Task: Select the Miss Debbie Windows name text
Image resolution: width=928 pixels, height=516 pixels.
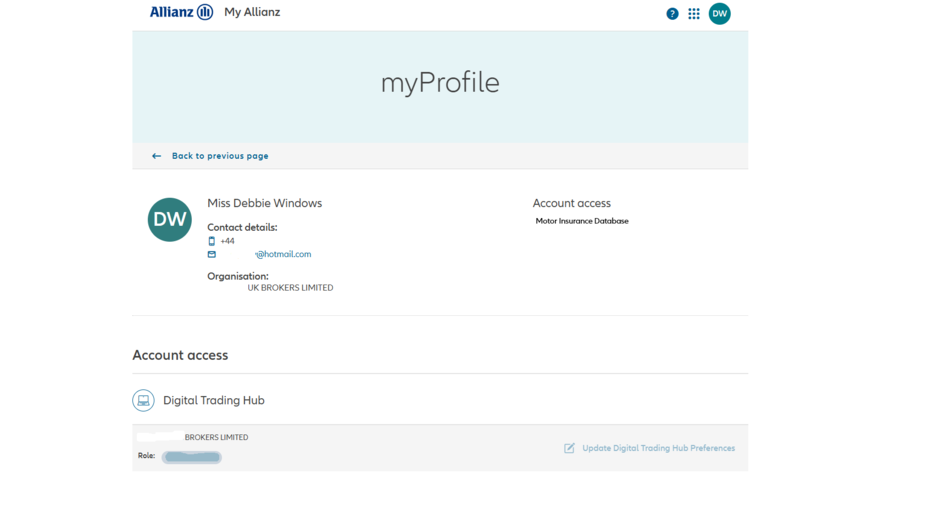Action: click(265, 203)
